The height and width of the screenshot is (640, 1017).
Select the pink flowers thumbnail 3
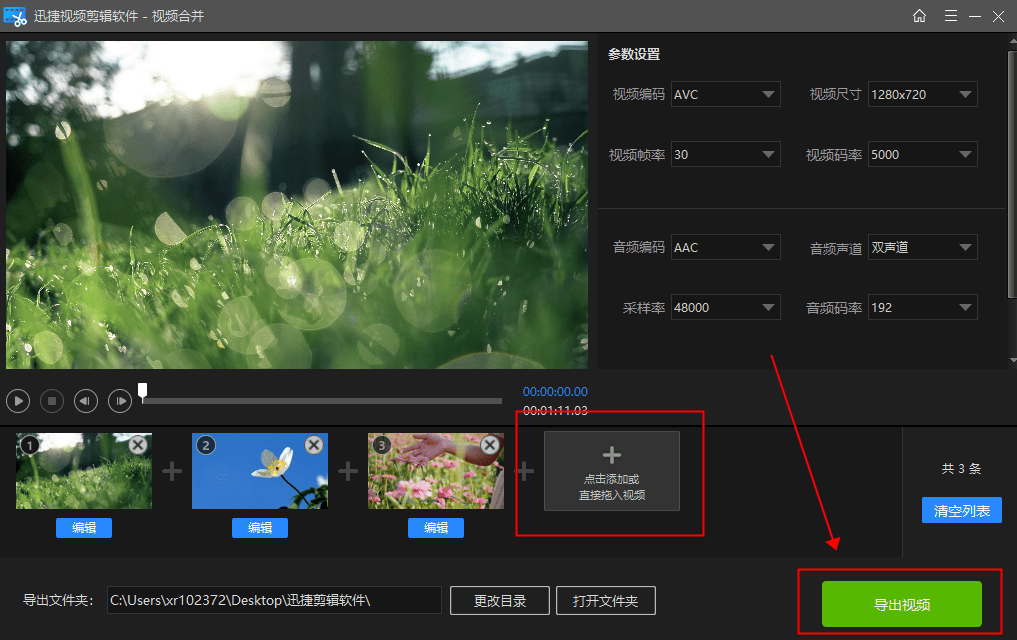pyautogui.click(x=436, y=471)
